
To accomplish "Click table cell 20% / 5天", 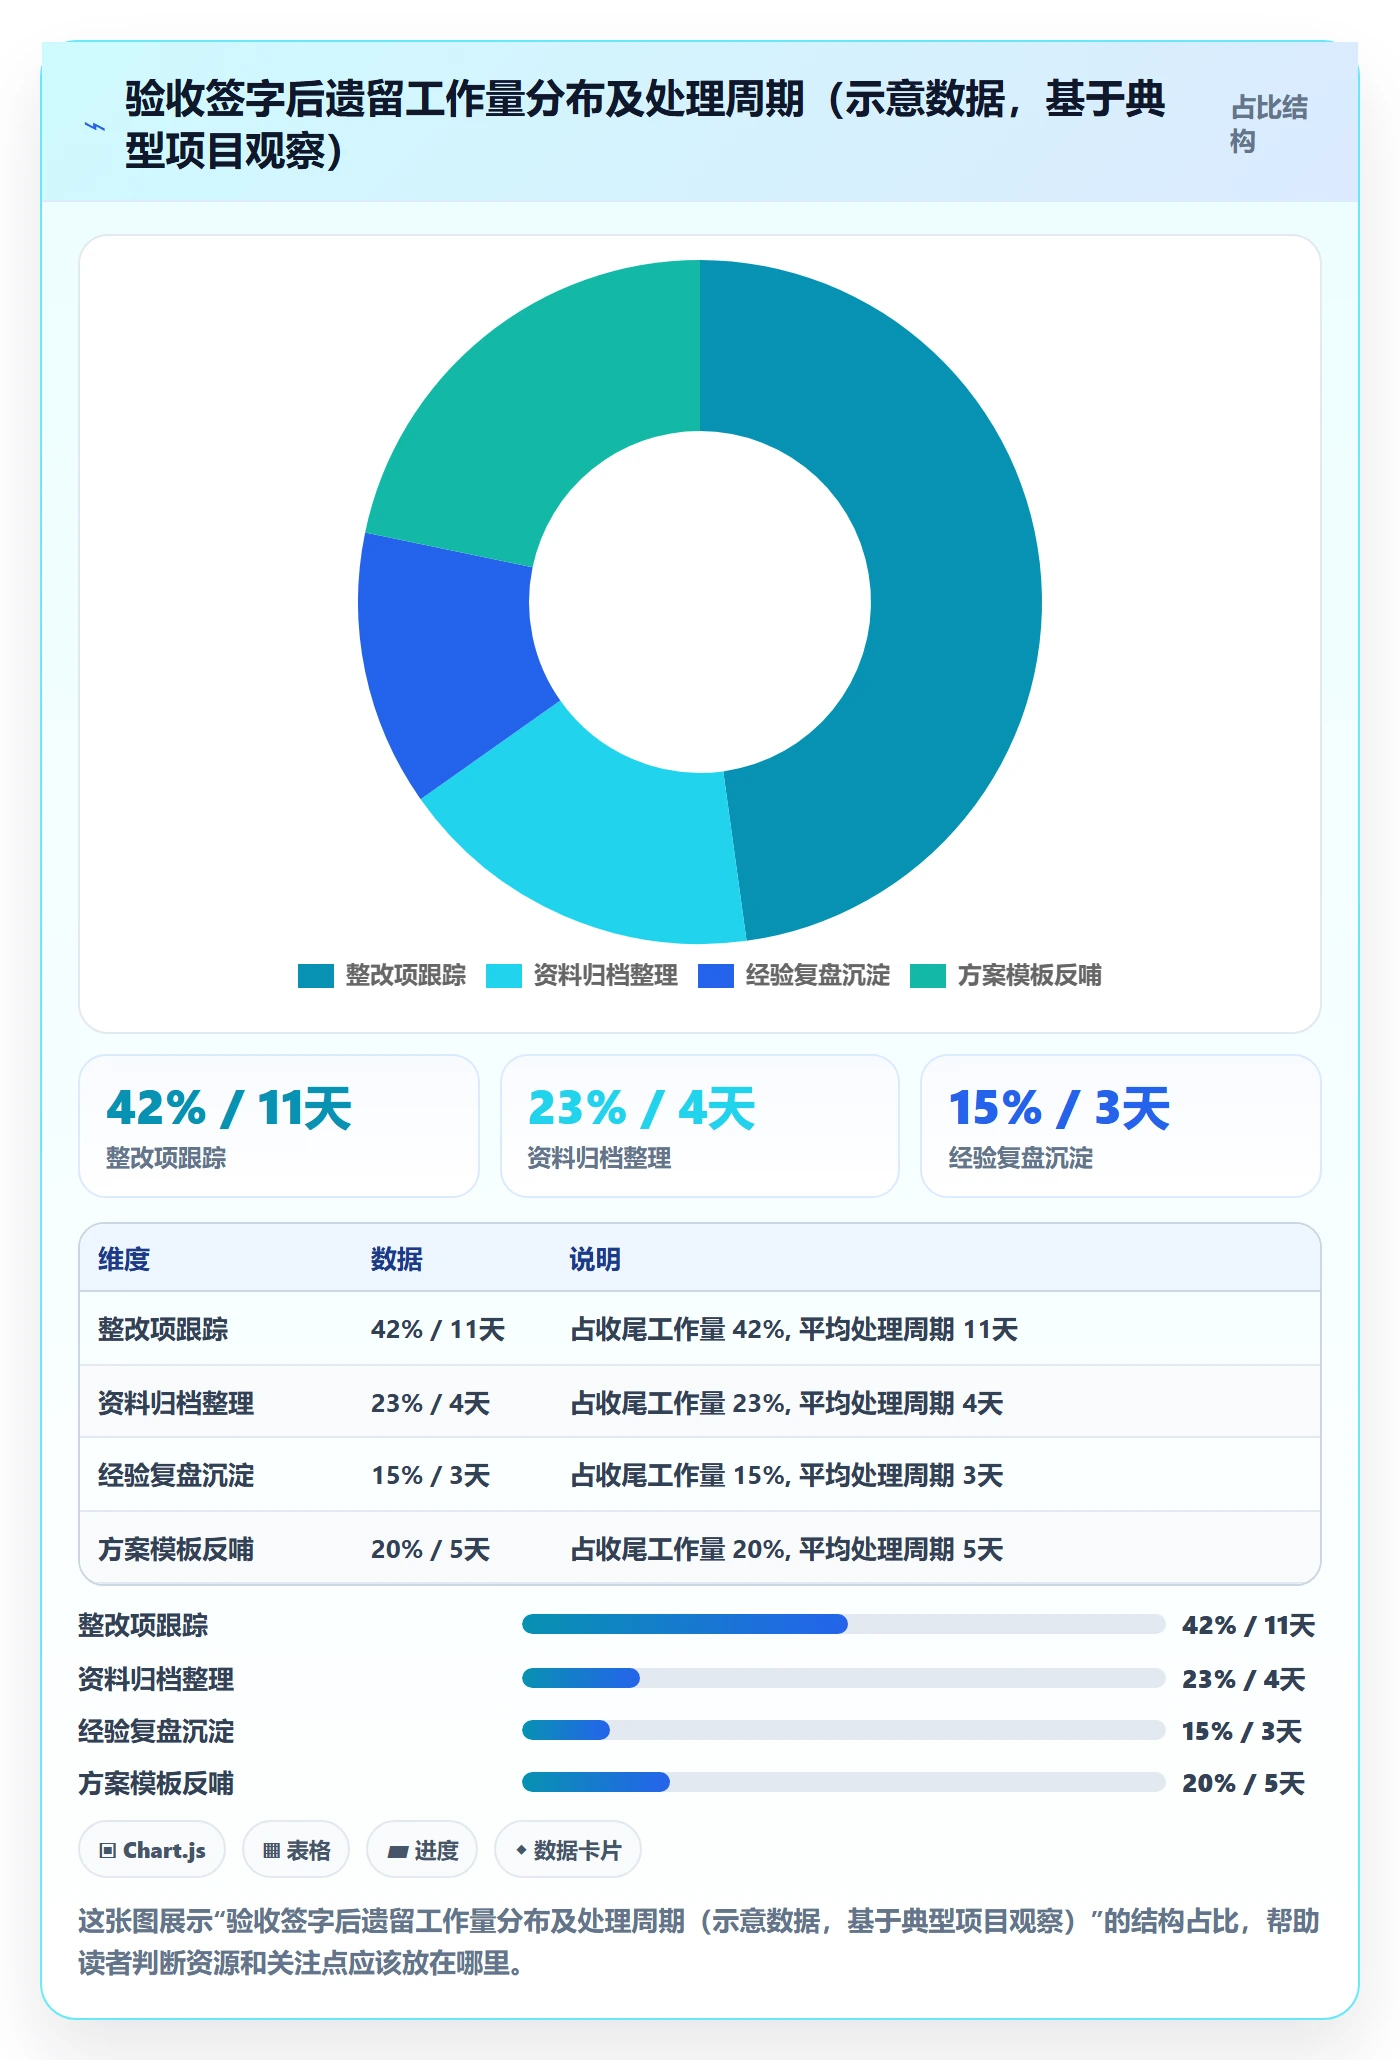I will 430,1549.
